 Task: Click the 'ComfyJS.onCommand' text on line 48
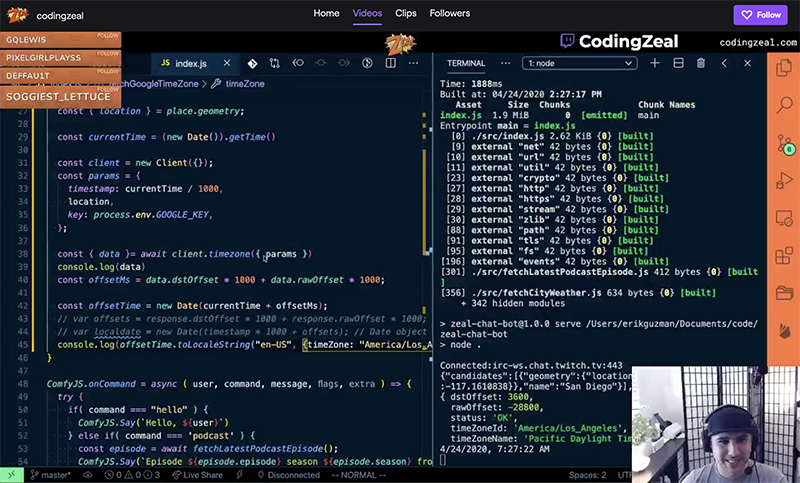[91, 384]
